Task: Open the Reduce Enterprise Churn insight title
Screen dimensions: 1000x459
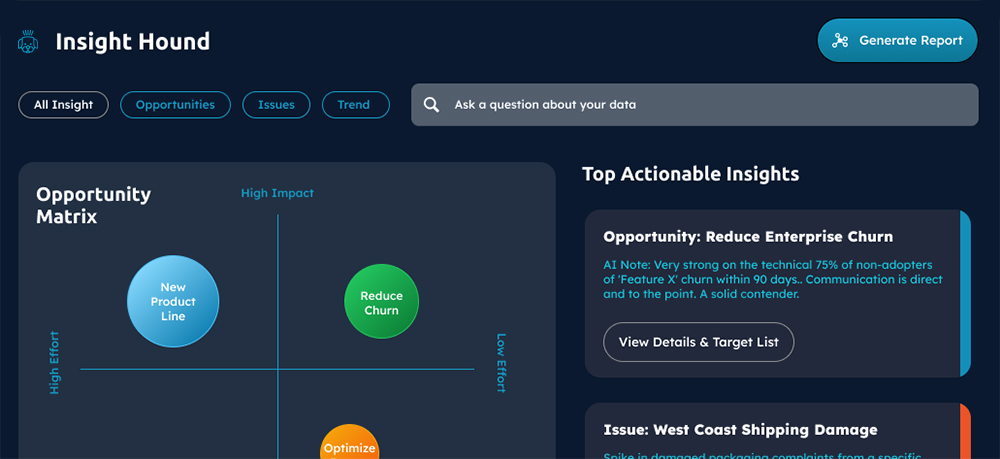Action: point(748,237)
